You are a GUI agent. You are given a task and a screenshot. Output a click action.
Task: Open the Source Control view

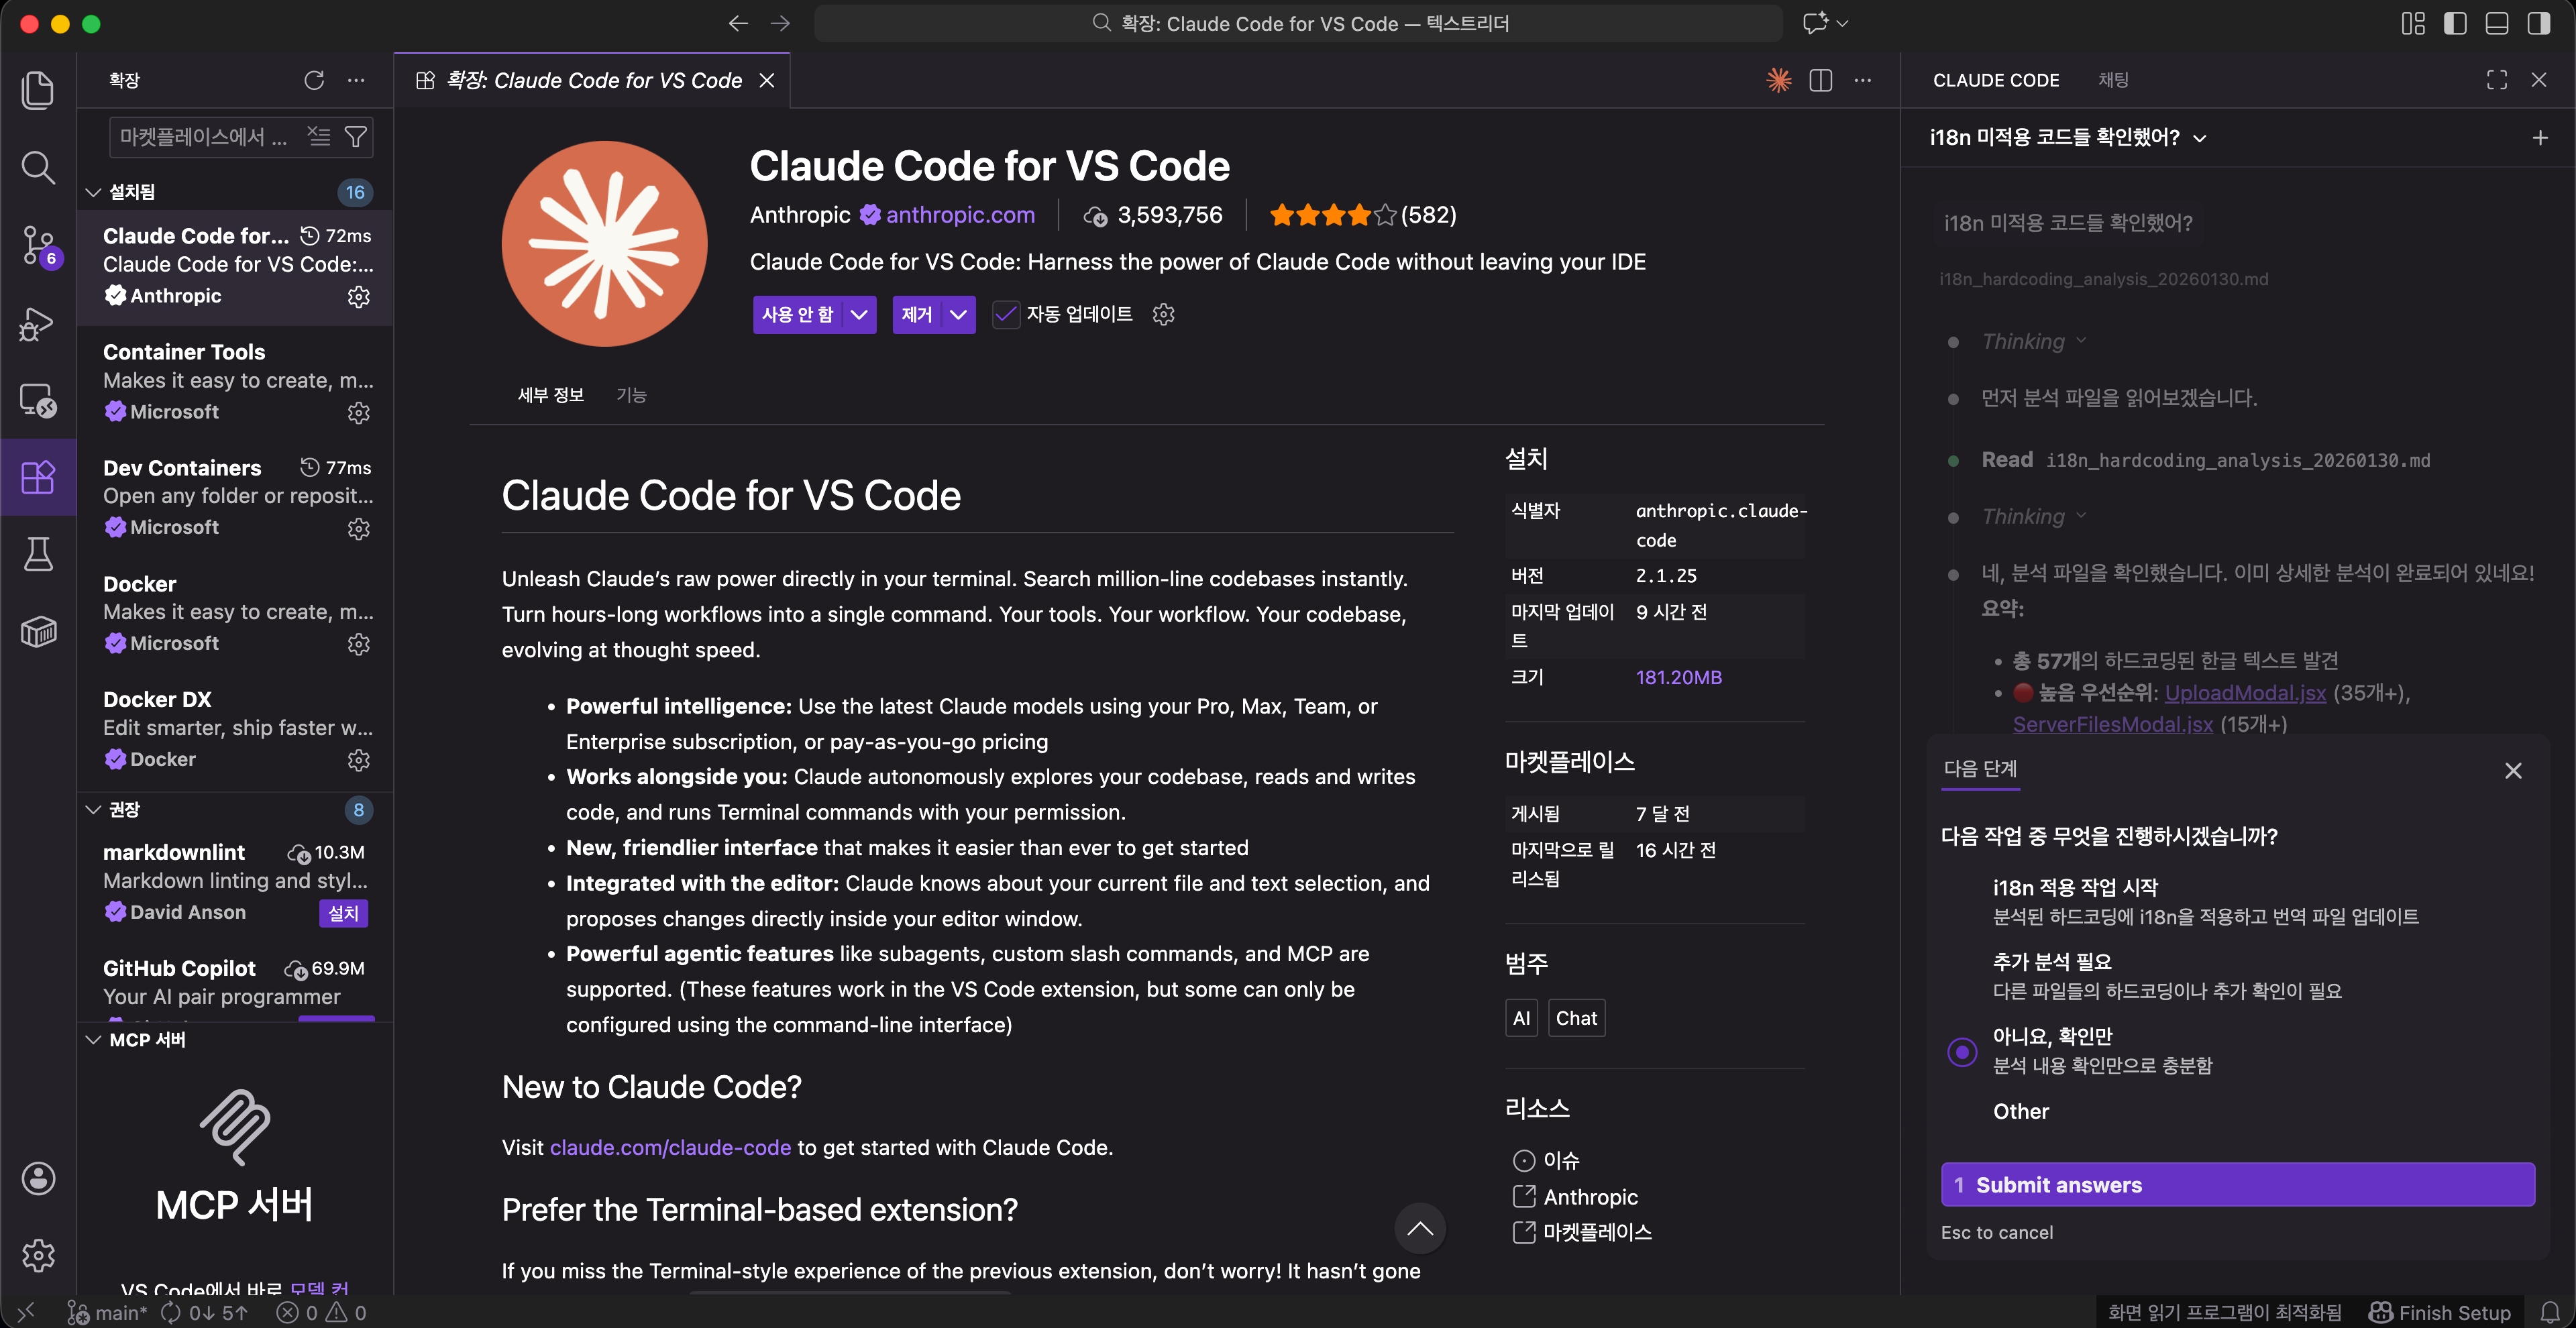(38, 244)
